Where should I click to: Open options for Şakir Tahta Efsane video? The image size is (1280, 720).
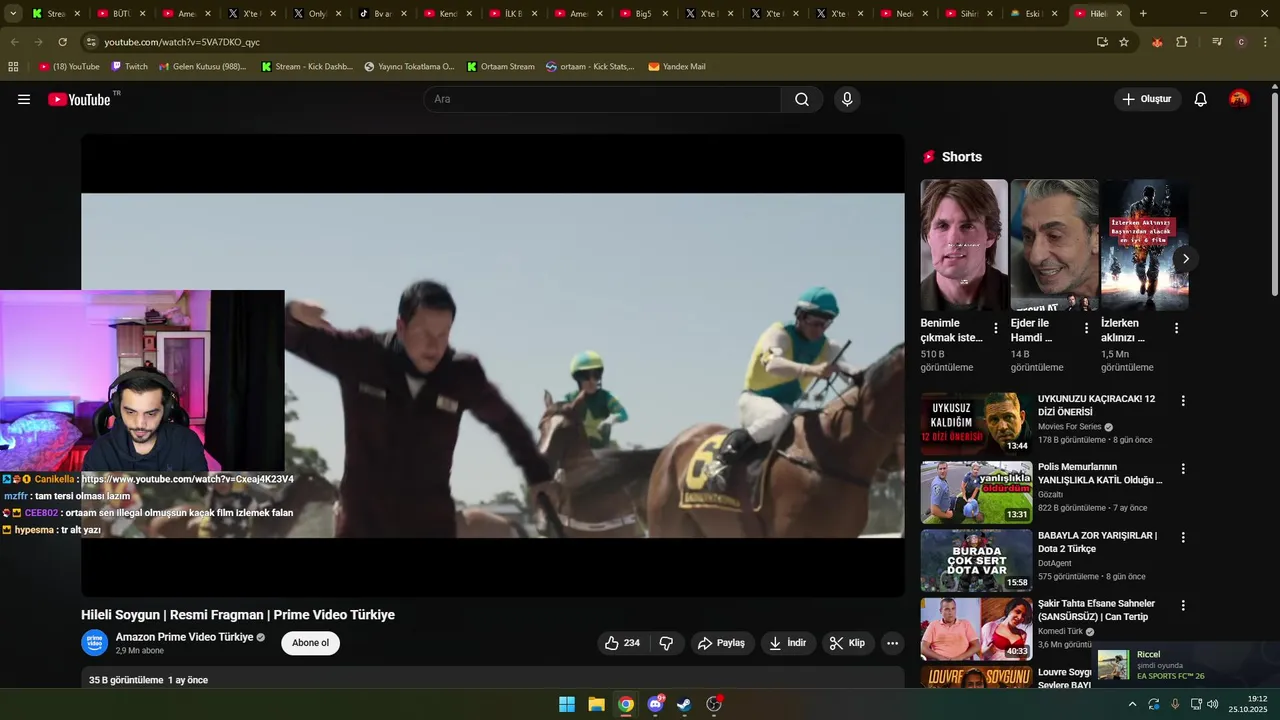pyautogui.click(x=1183, y=605)
